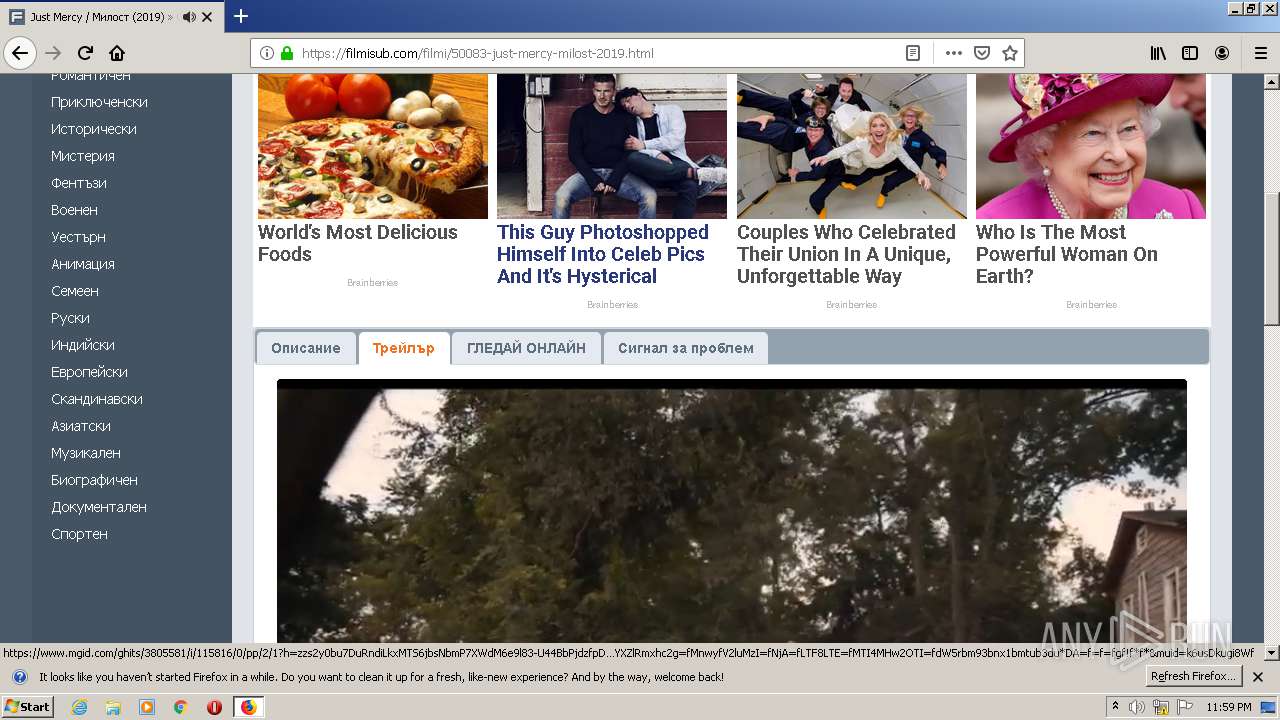Click the green padlock security icon

coord(287,53)
